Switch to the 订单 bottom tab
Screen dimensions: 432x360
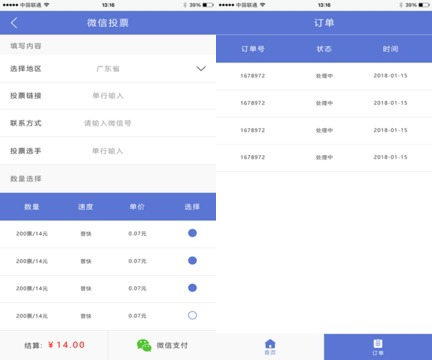click(378, 347)
